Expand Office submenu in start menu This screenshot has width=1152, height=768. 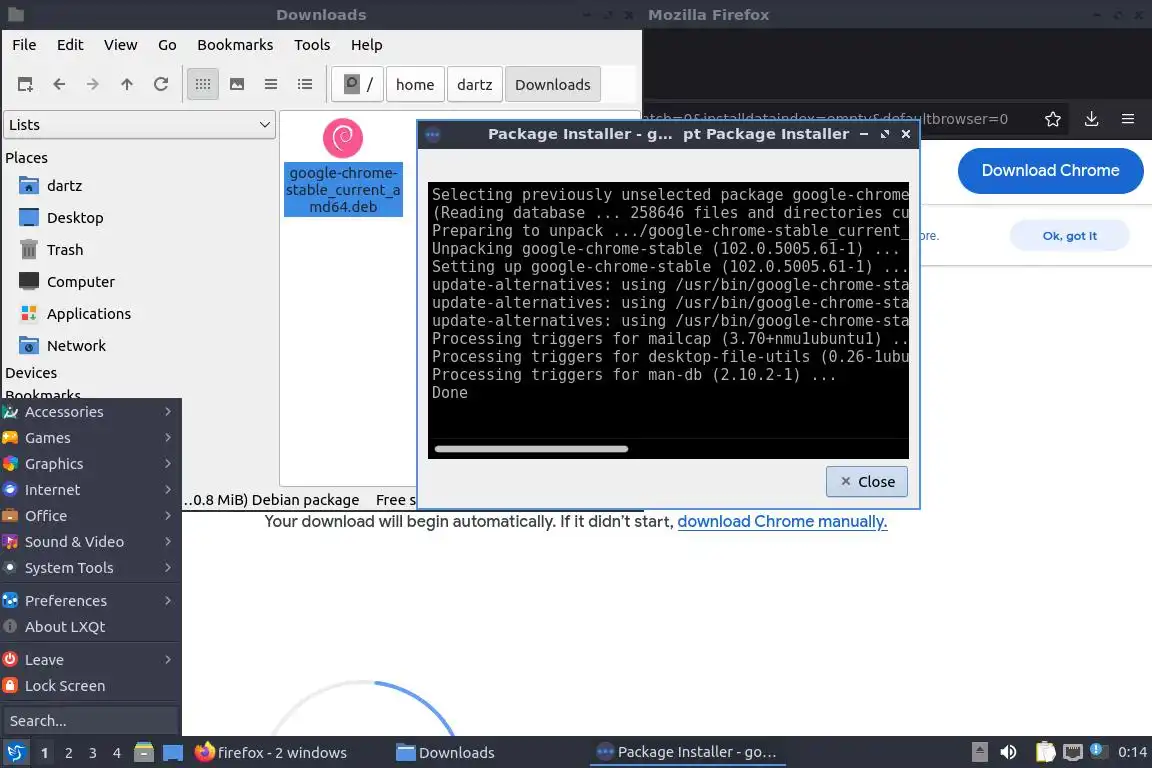click(x=90, y=516)
